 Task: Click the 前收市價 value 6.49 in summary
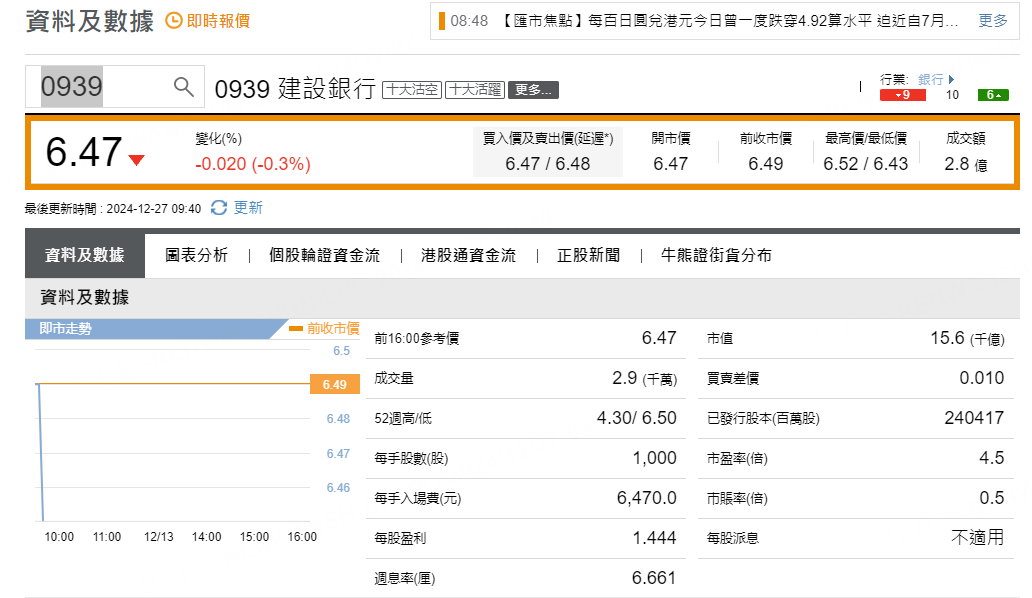pyautogui.click(x=765, y=164)
